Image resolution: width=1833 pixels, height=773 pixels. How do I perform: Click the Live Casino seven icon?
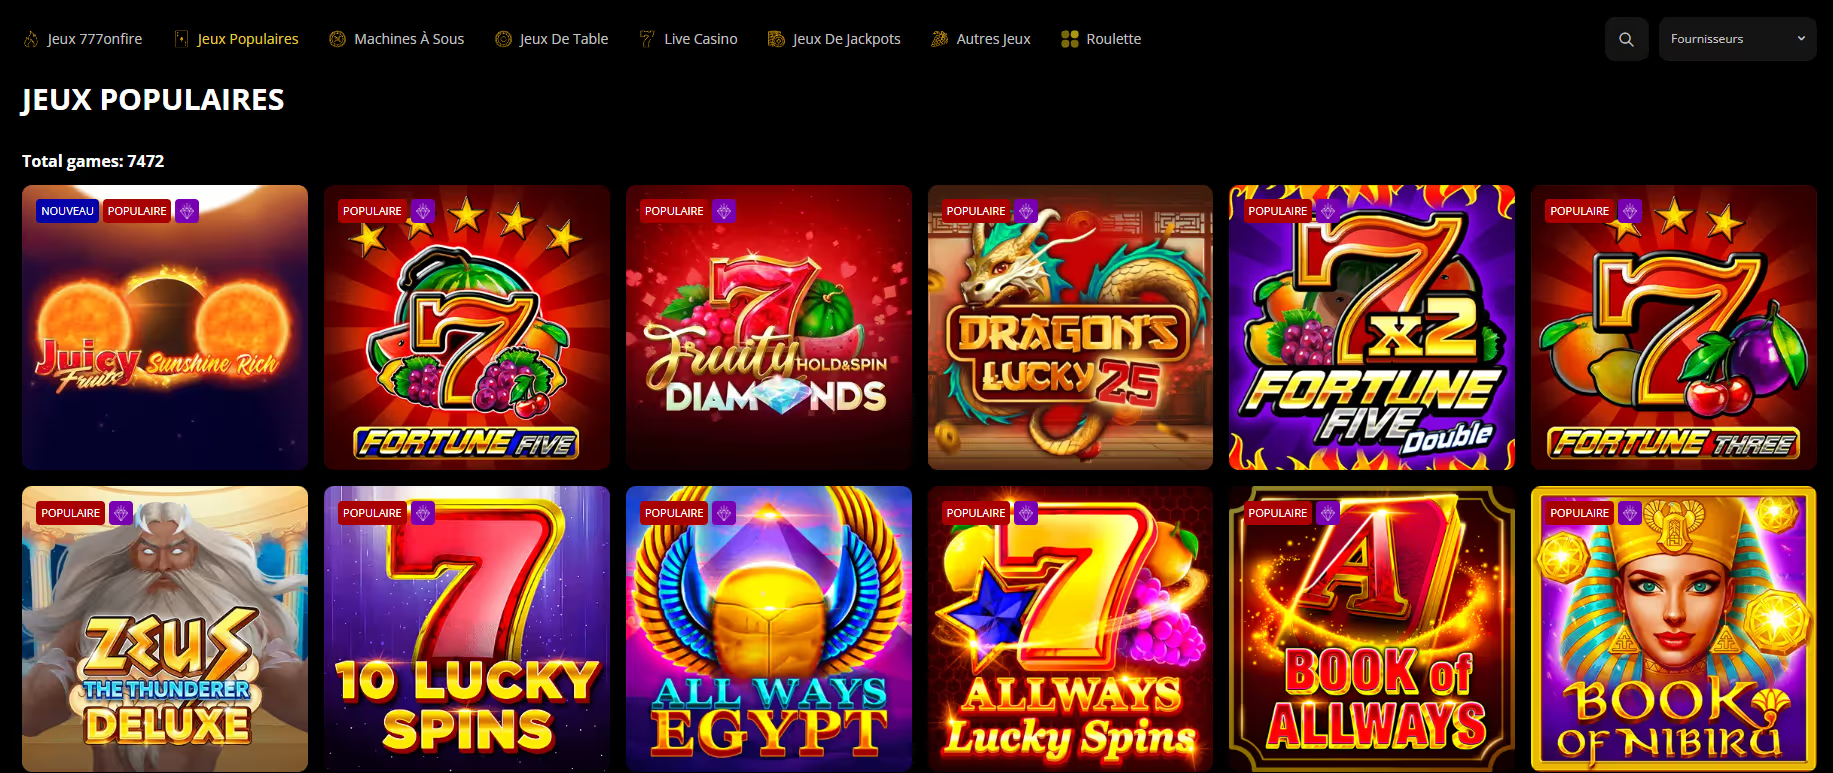point(647,39)
